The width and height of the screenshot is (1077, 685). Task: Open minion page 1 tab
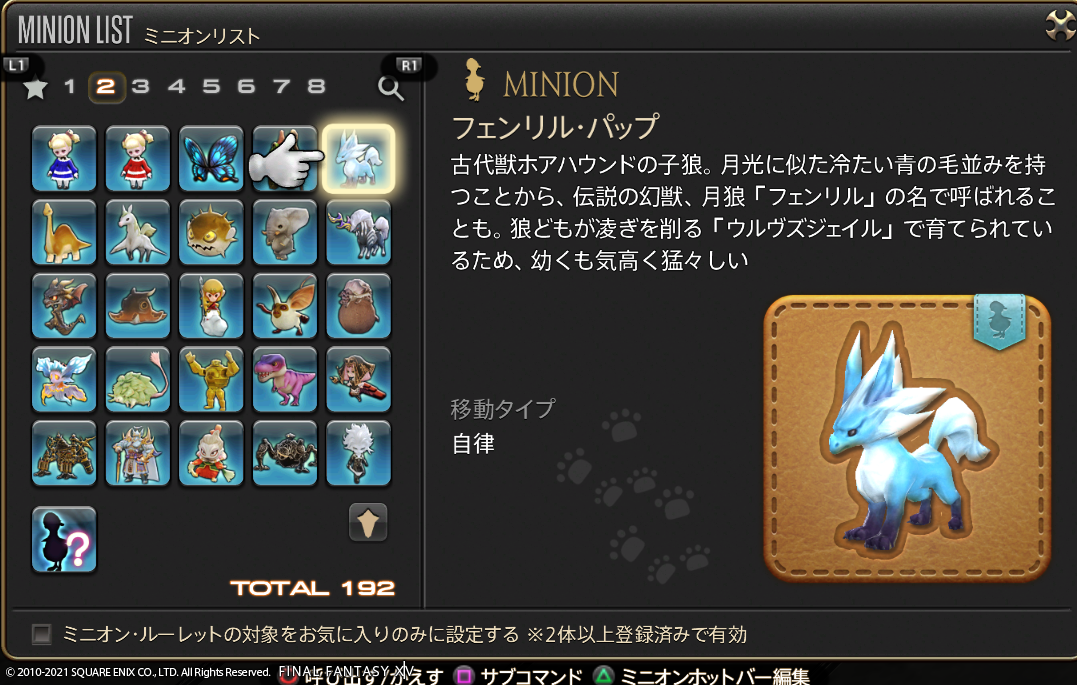pyautogui.click(x=69, y=87)
